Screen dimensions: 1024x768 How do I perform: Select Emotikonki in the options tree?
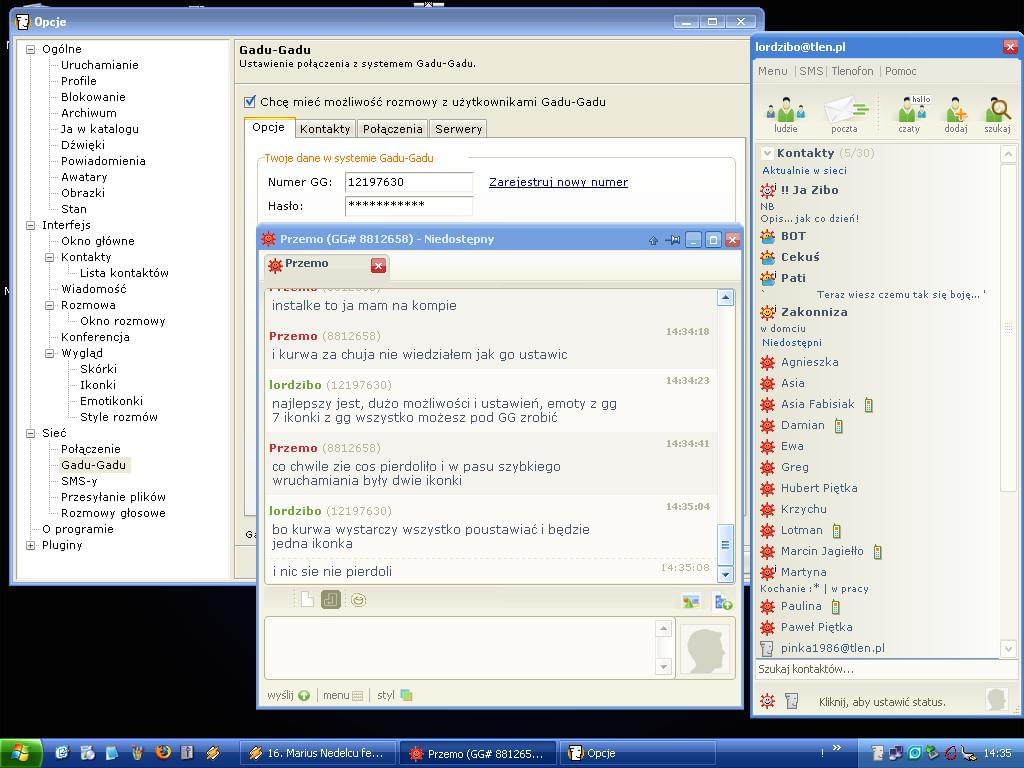[x=111, y=401]
